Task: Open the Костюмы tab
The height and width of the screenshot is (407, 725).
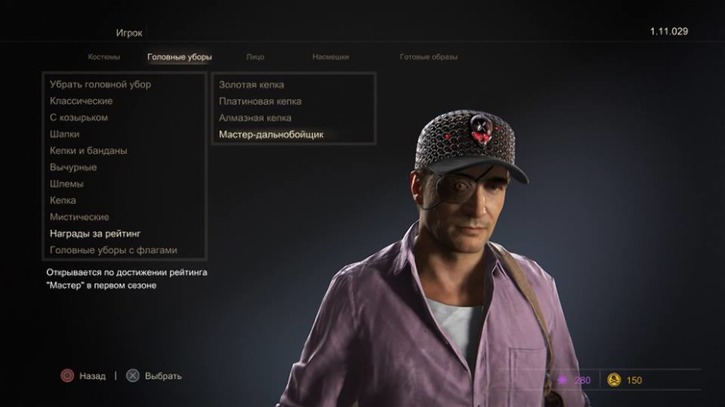Action: click(104, 57)
